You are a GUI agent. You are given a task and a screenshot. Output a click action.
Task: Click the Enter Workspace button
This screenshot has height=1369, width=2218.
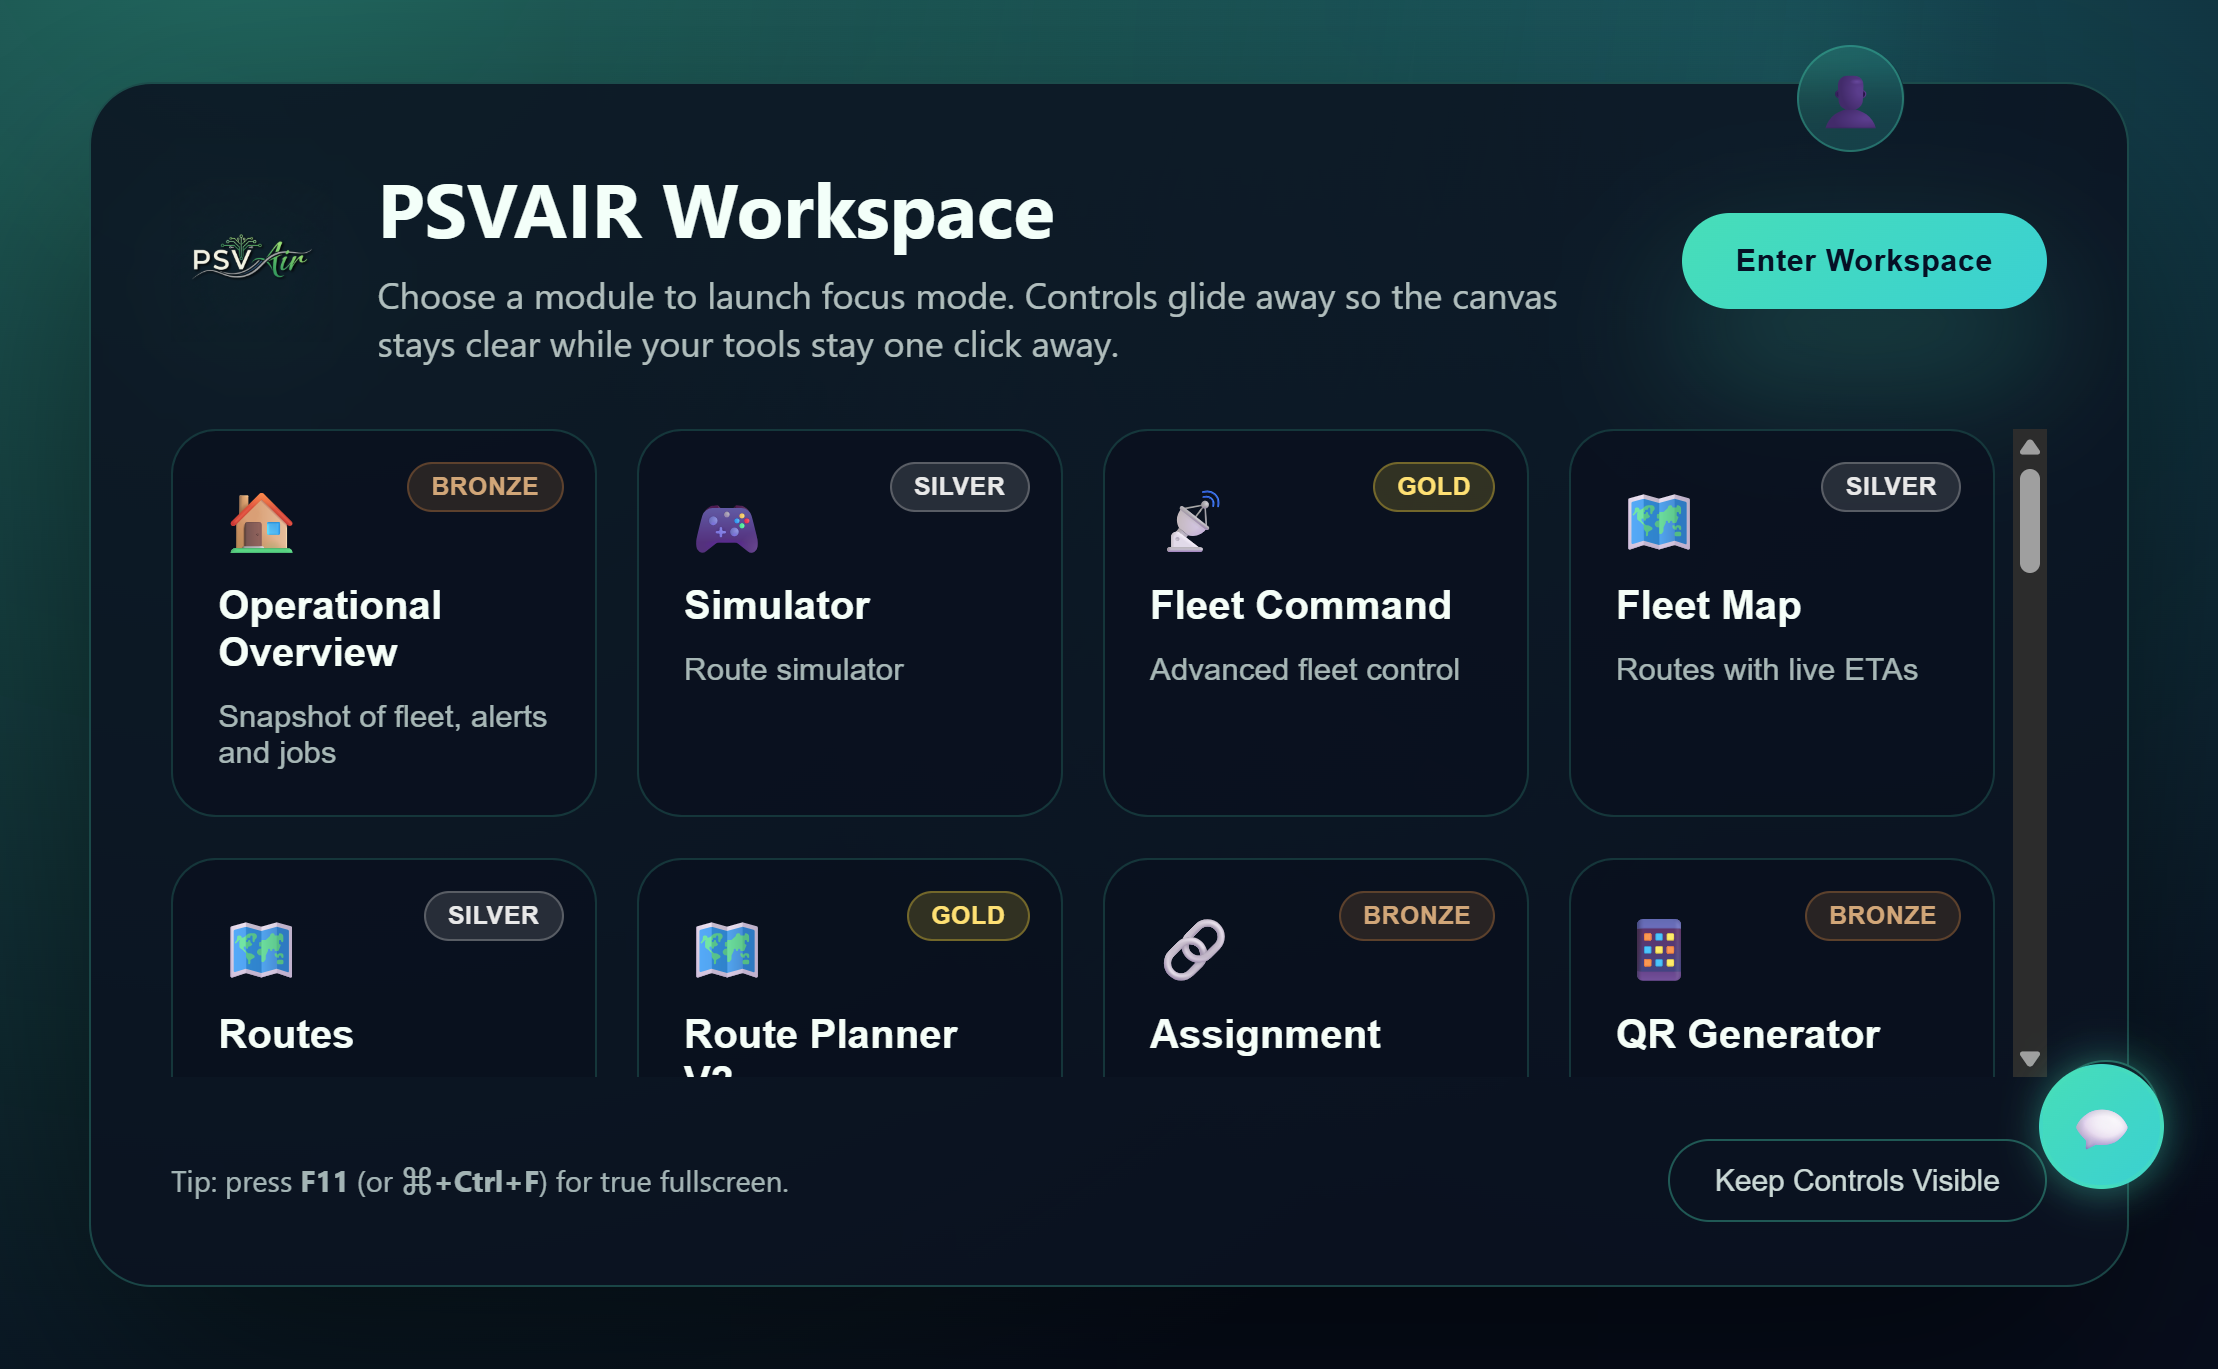tap(1864, 261)
